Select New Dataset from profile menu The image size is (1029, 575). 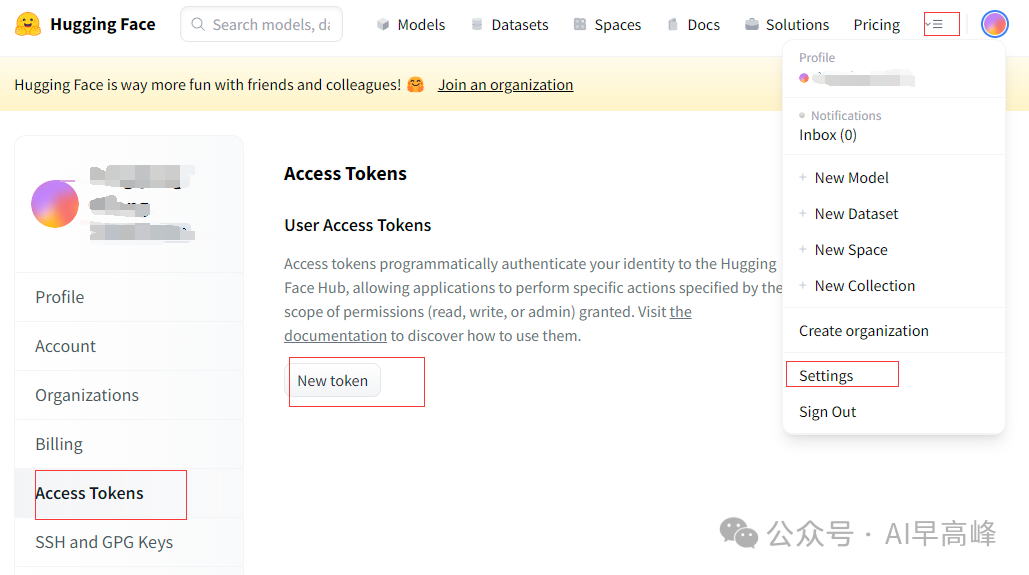[856, 214]
